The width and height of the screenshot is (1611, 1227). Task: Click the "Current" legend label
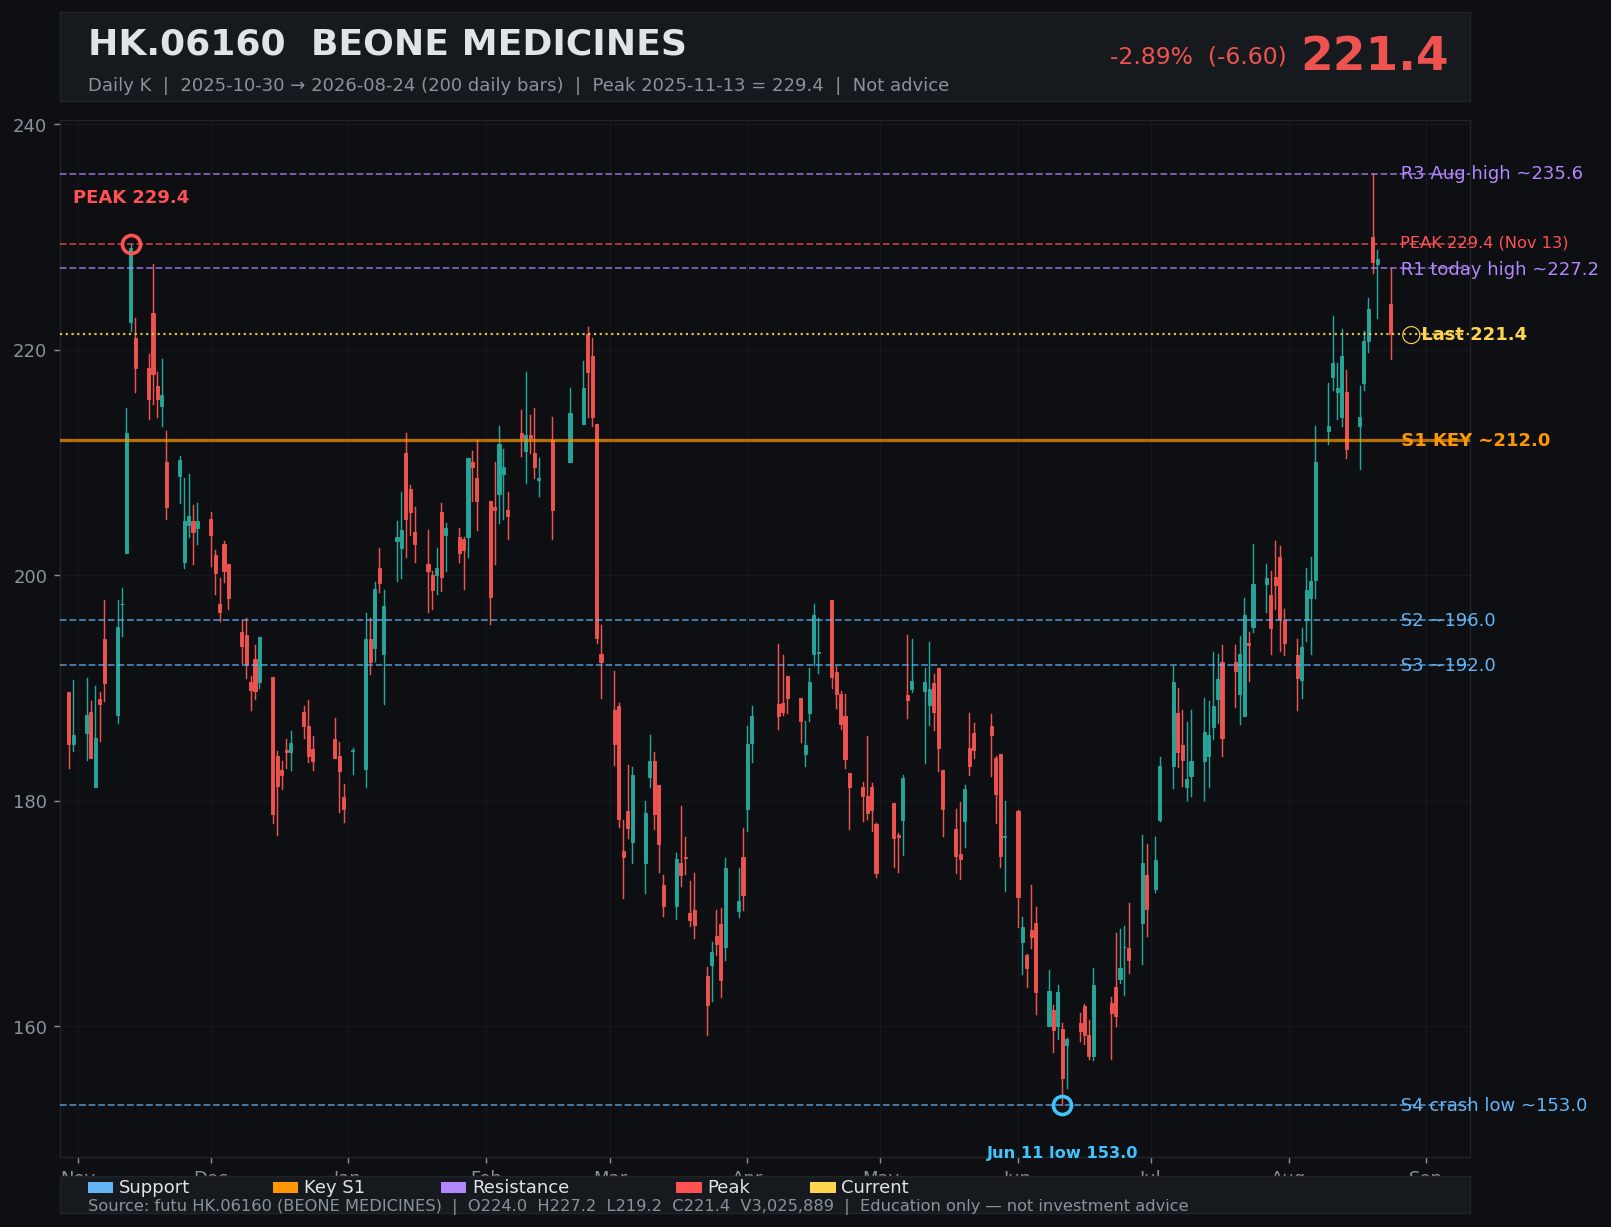pyautogui.click(x=875, y=1188)
